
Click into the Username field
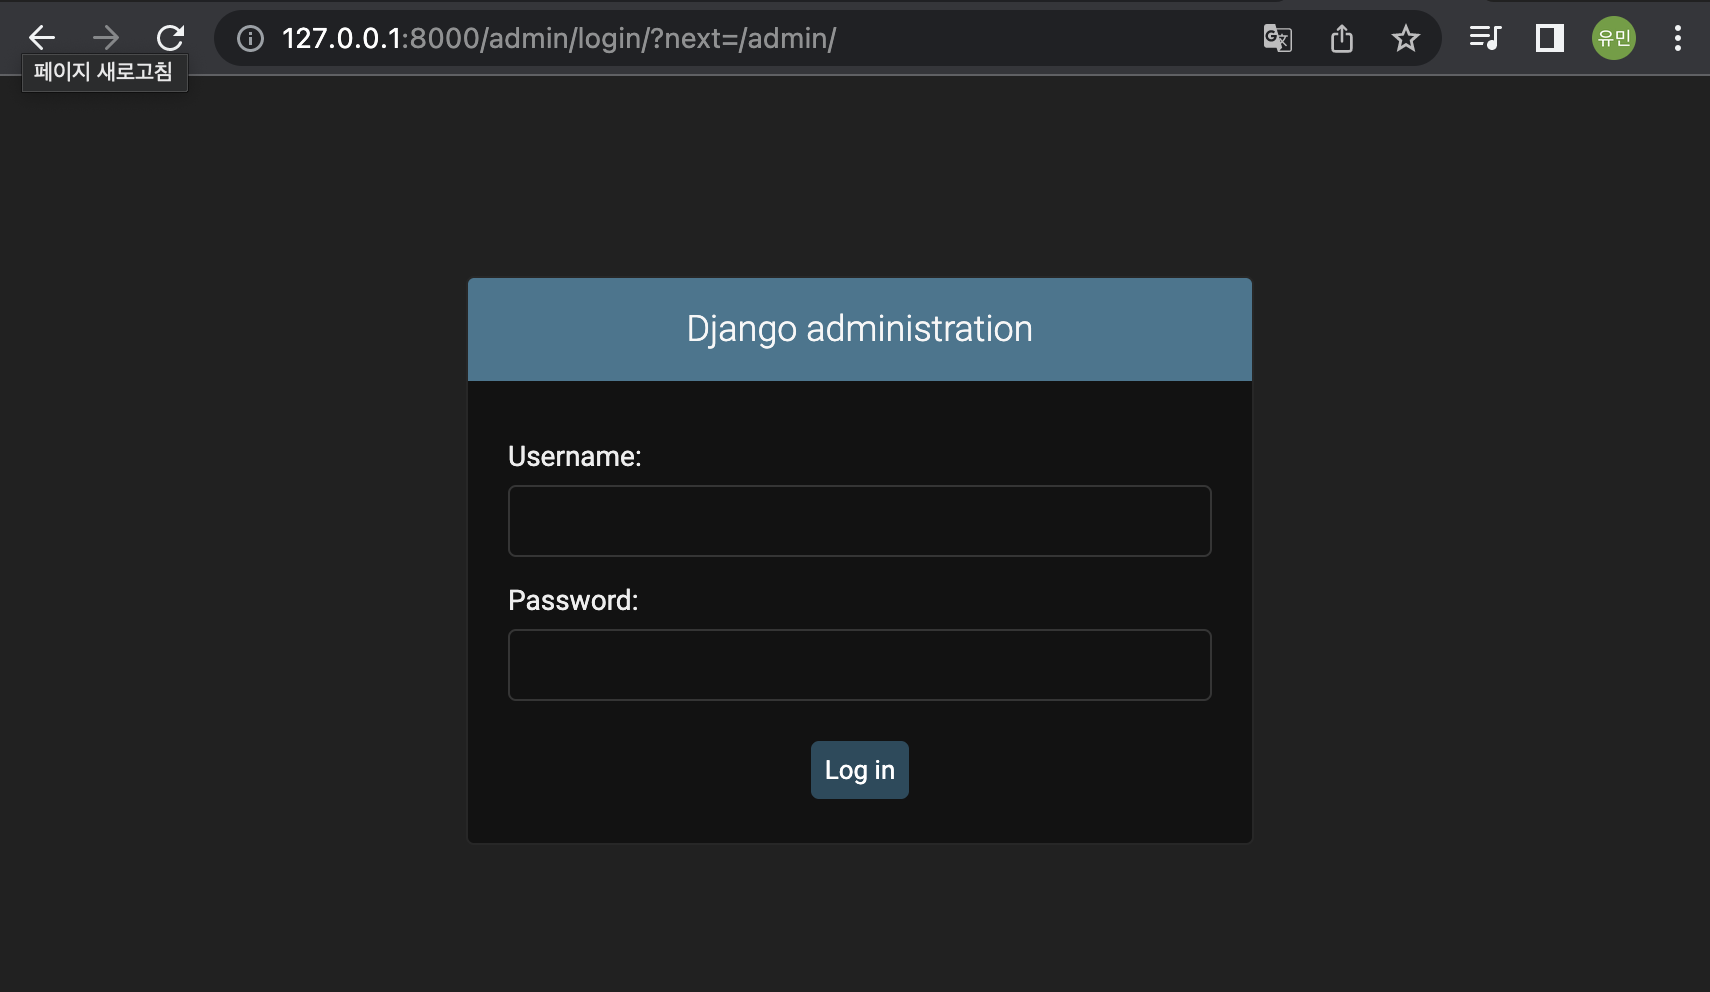point(860,521)
